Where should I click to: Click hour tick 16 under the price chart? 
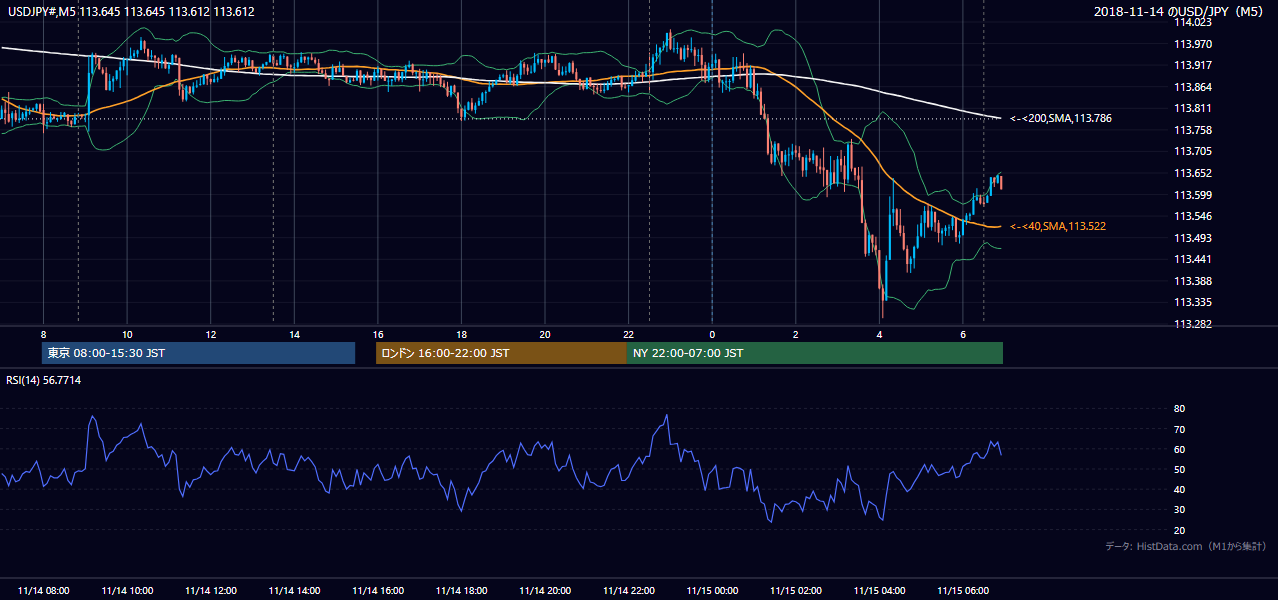pyautogui.click(x=378, y=334)
